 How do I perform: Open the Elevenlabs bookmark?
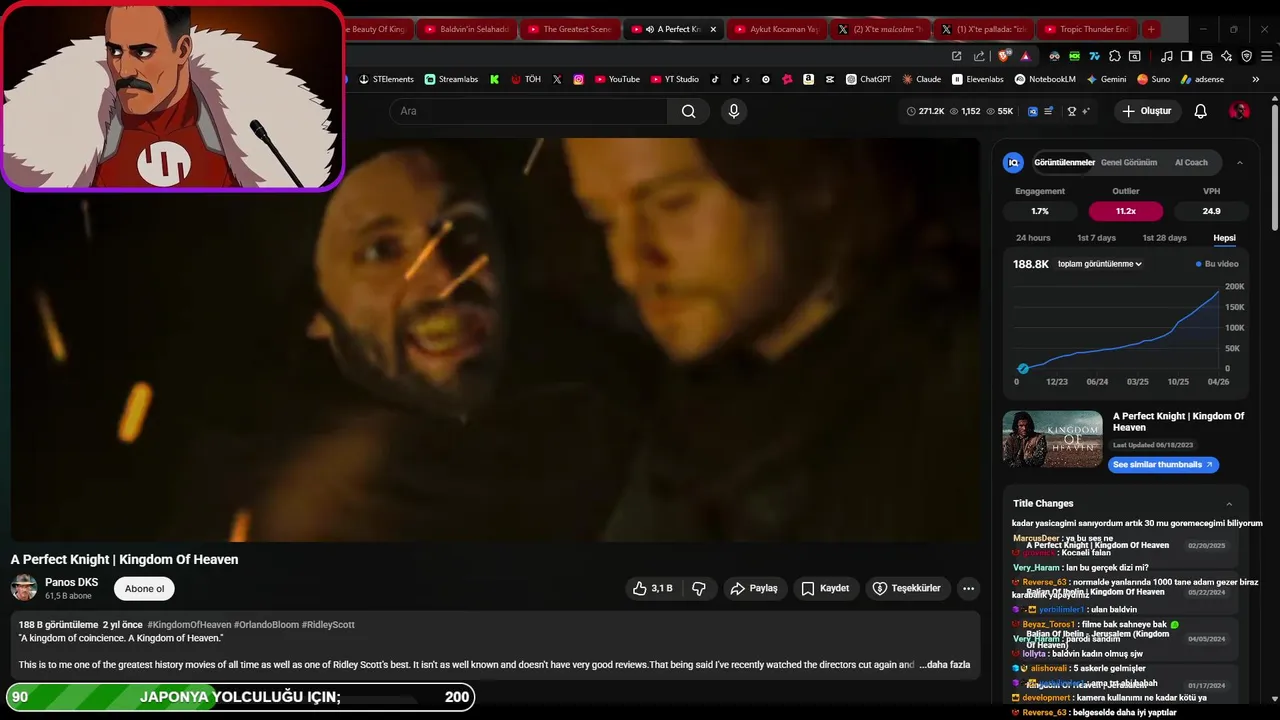[977, 79]
